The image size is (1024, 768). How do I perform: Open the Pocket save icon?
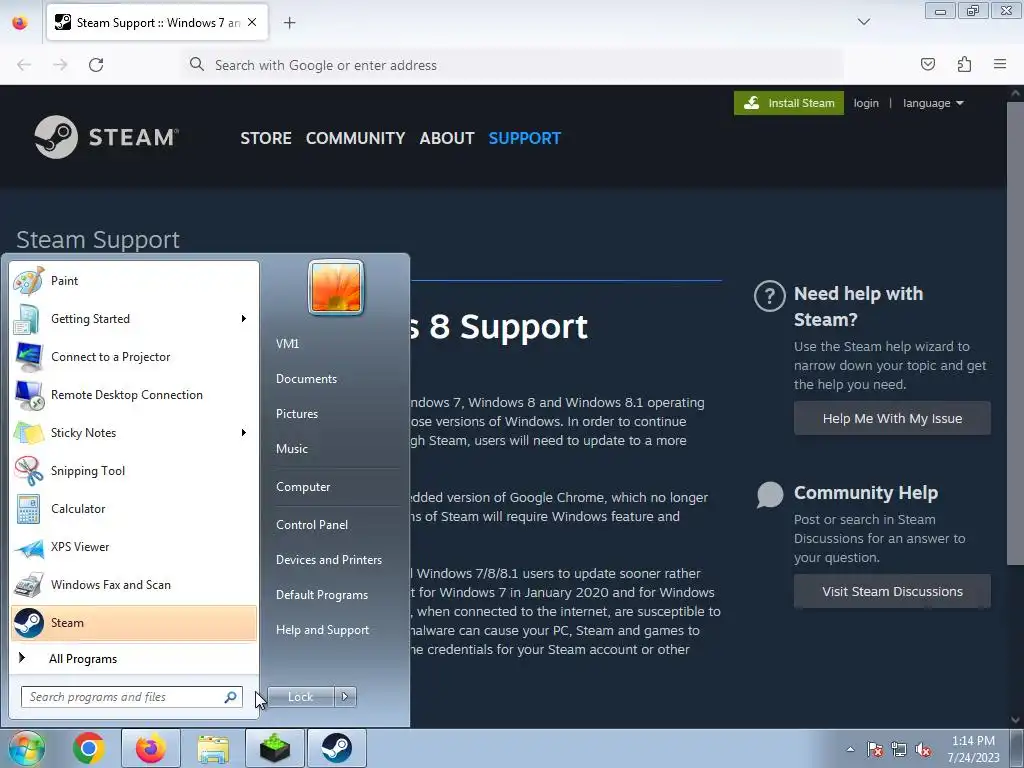[927, 64]
